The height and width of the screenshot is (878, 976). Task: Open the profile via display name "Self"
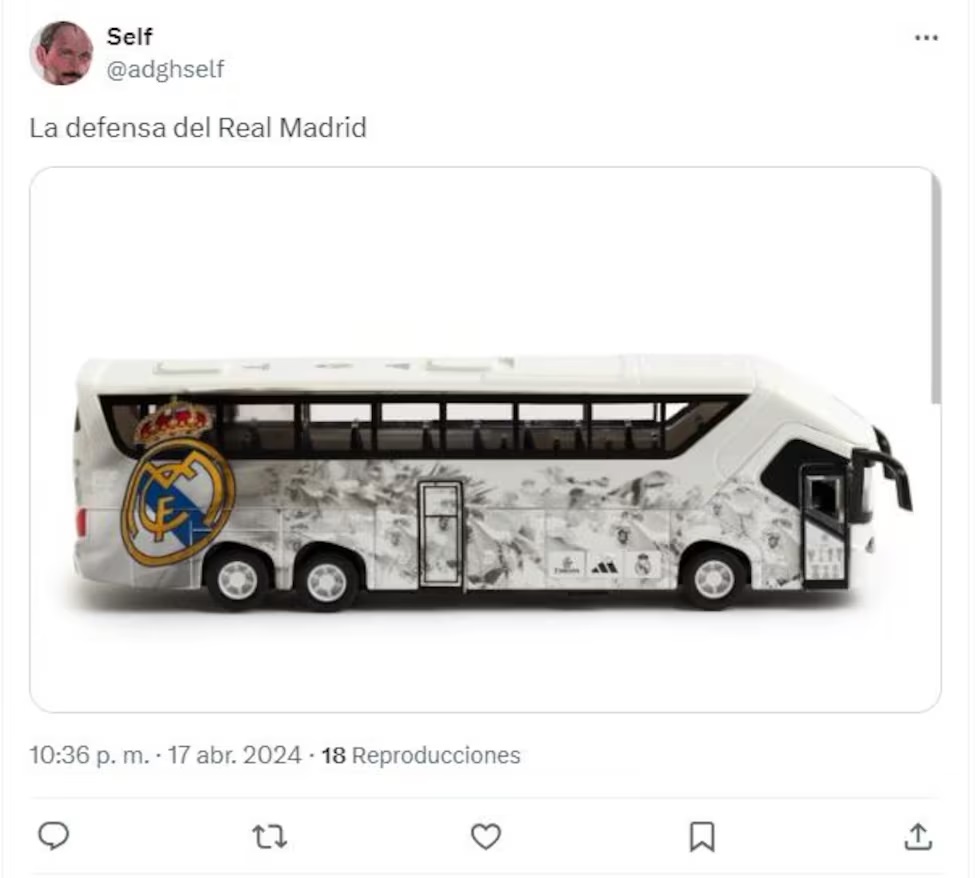(x=129, y=38)
